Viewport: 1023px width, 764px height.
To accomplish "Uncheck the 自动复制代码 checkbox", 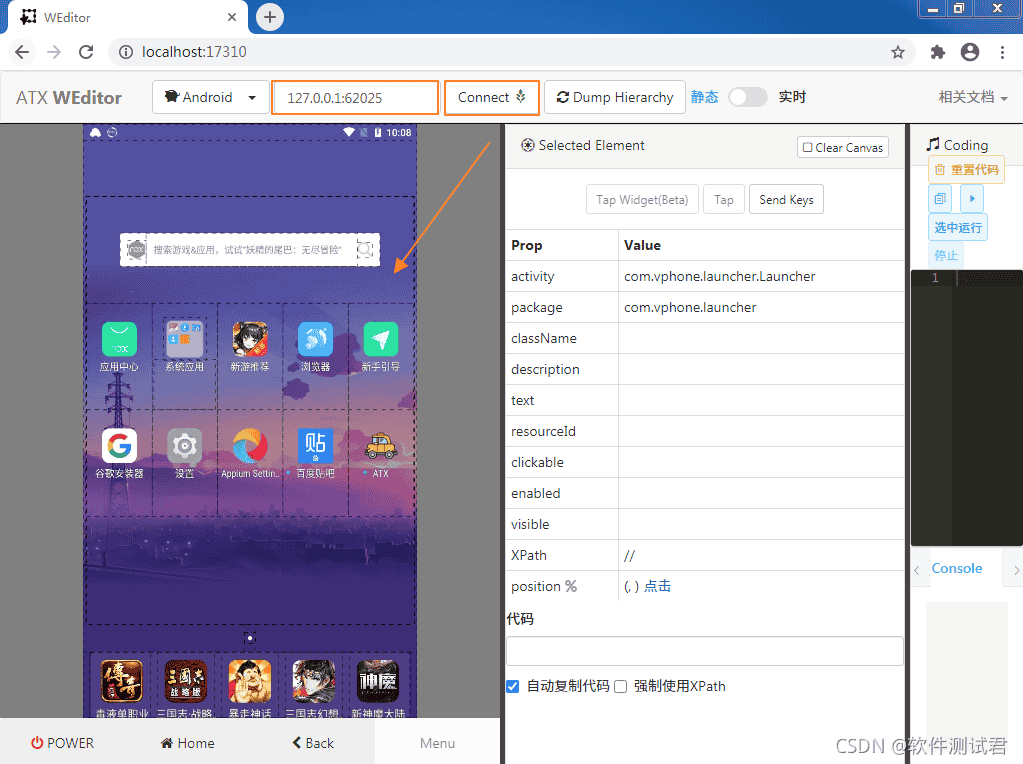I will [x=512, y=686].
